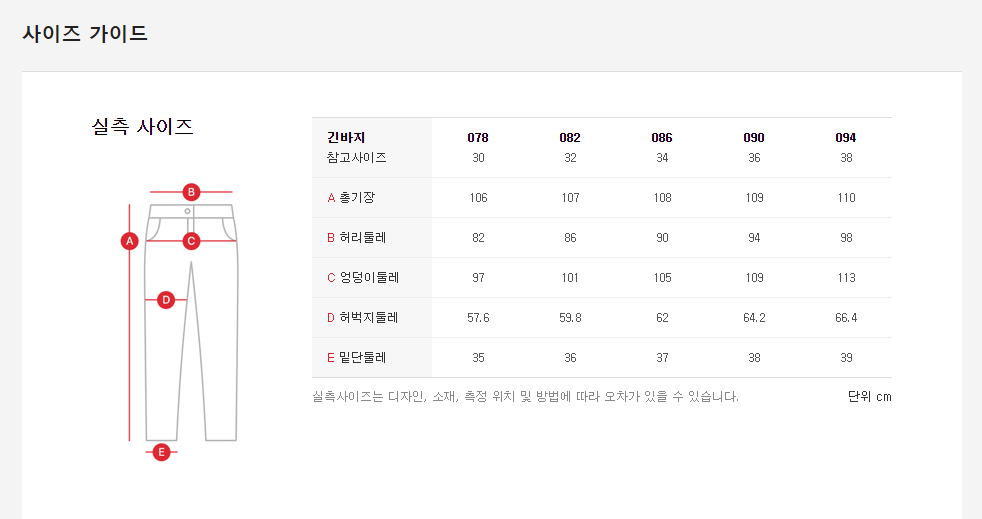982x519 pixels.
Task: Click the C 엉덩이둘레 row label
Action: 362,278
